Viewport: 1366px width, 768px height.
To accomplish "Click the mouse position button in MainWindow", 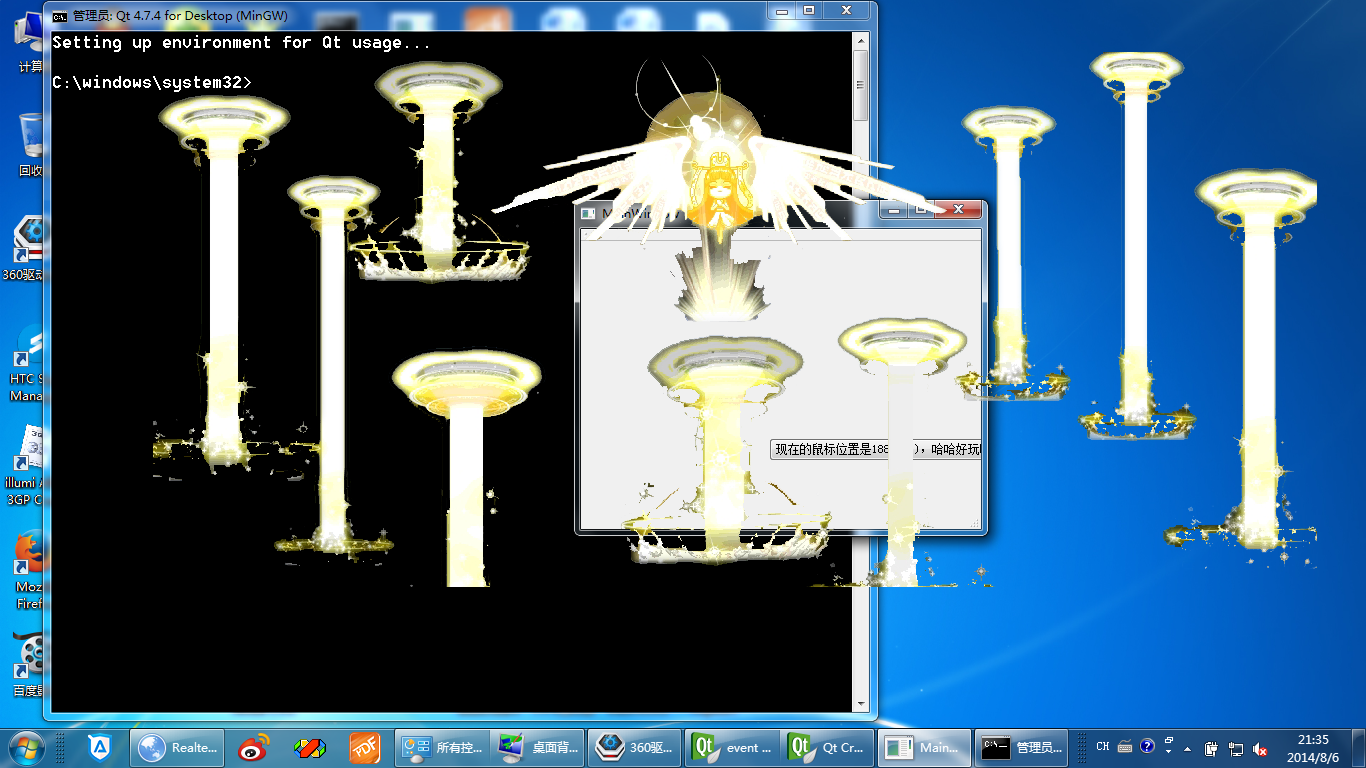I will pos(876,450).
